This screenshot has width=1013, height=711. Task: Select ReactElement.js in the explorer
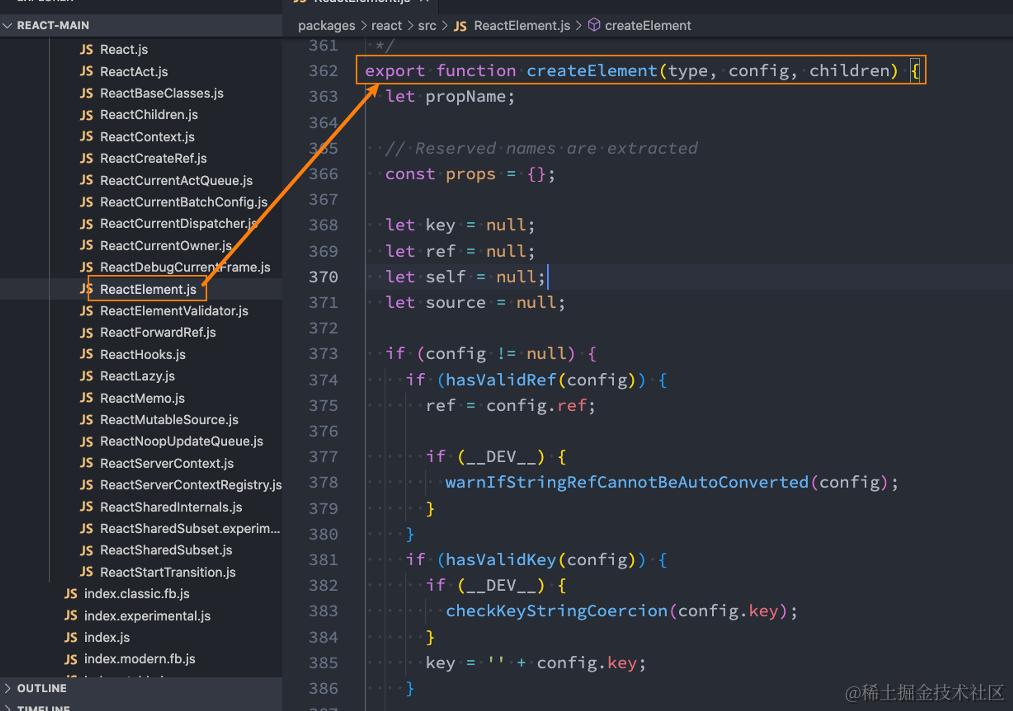148,289
